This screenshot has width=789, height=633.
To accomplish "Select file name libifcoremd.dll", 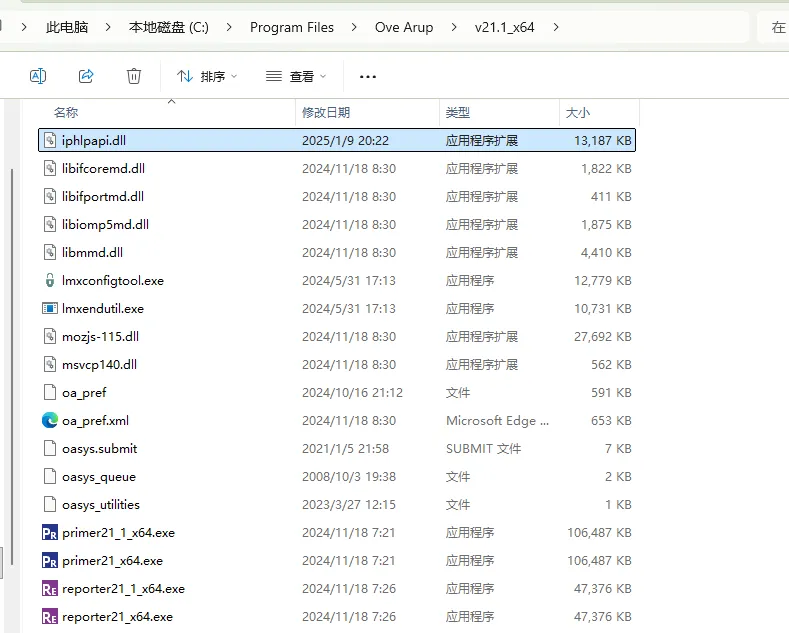I will (103, 169).
